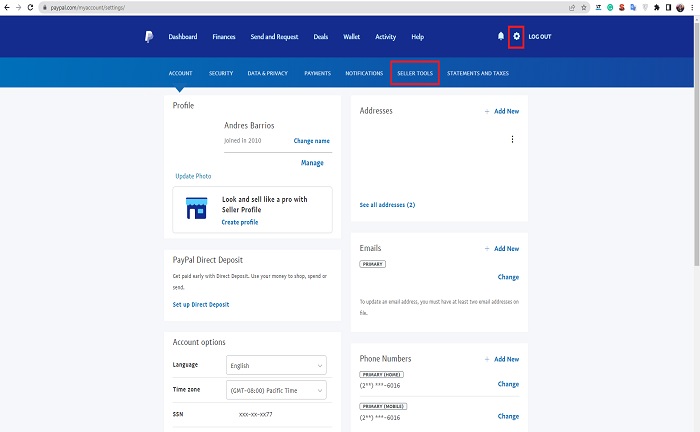The width and height of the screenshot is (700, 432).
Task: Change the PRIMARY (MOBILE) phone number
Action: [508, 416]
